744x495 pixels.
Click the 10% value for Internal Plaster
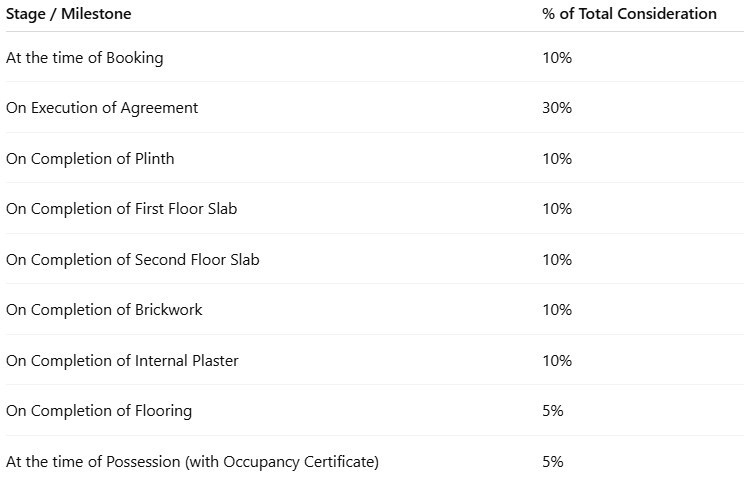pyautogui.click(x=557, y=361)
